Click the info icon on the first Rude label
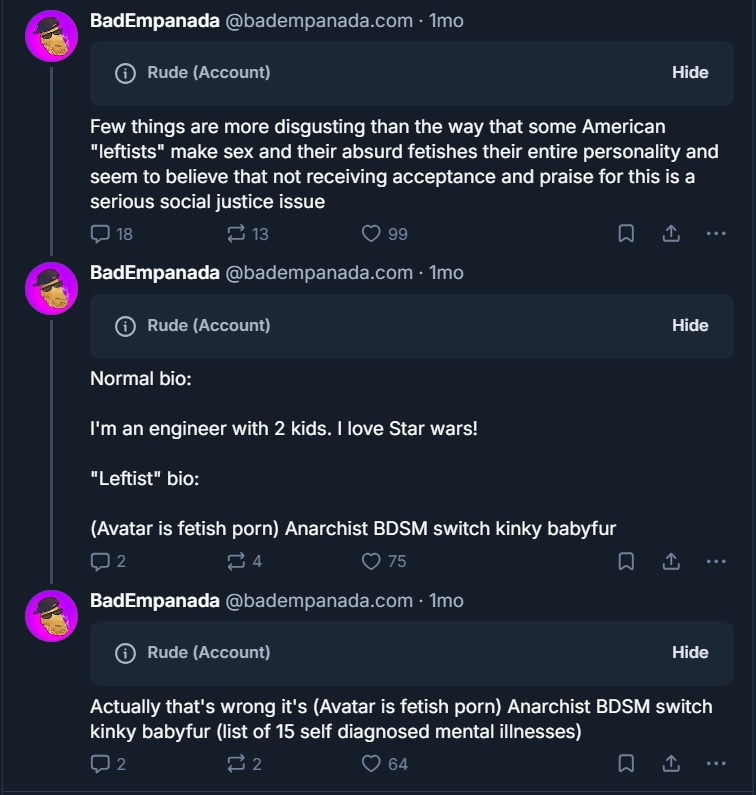 coord(125,73)
